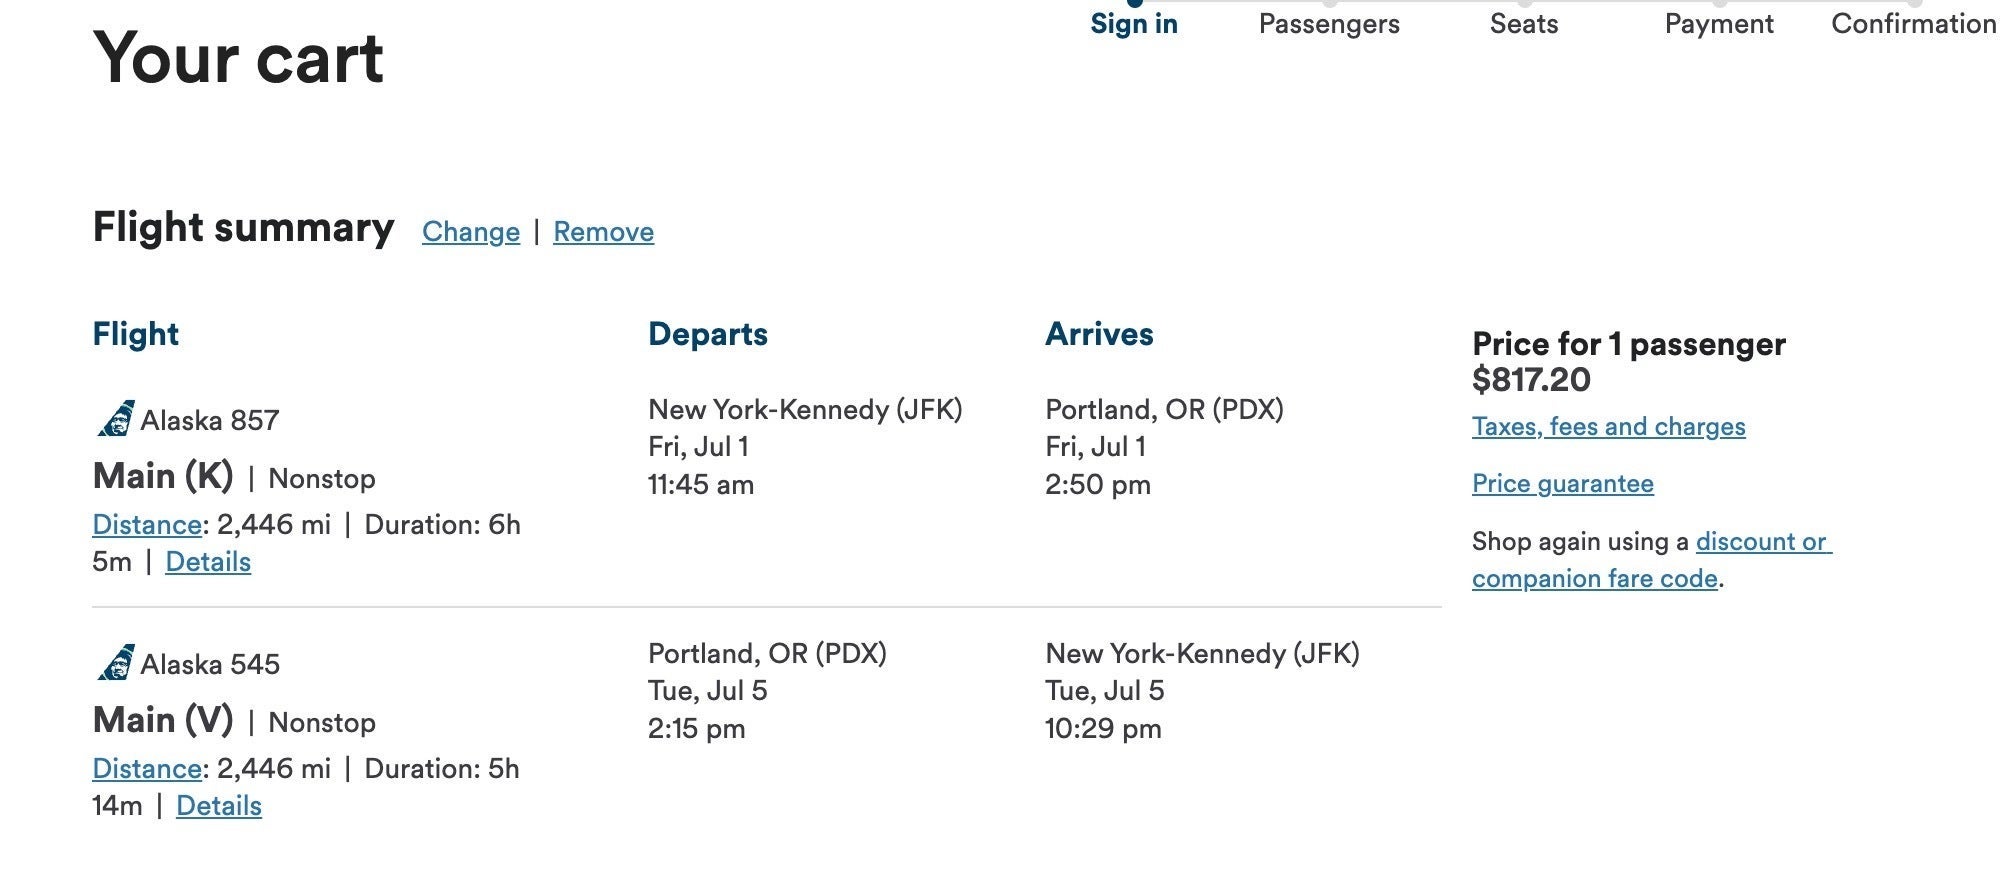The height and width of the screenshot is (890, 2008).
Task: Click the Alaska logo next to flight 545
Action: [x=113, y=664]
